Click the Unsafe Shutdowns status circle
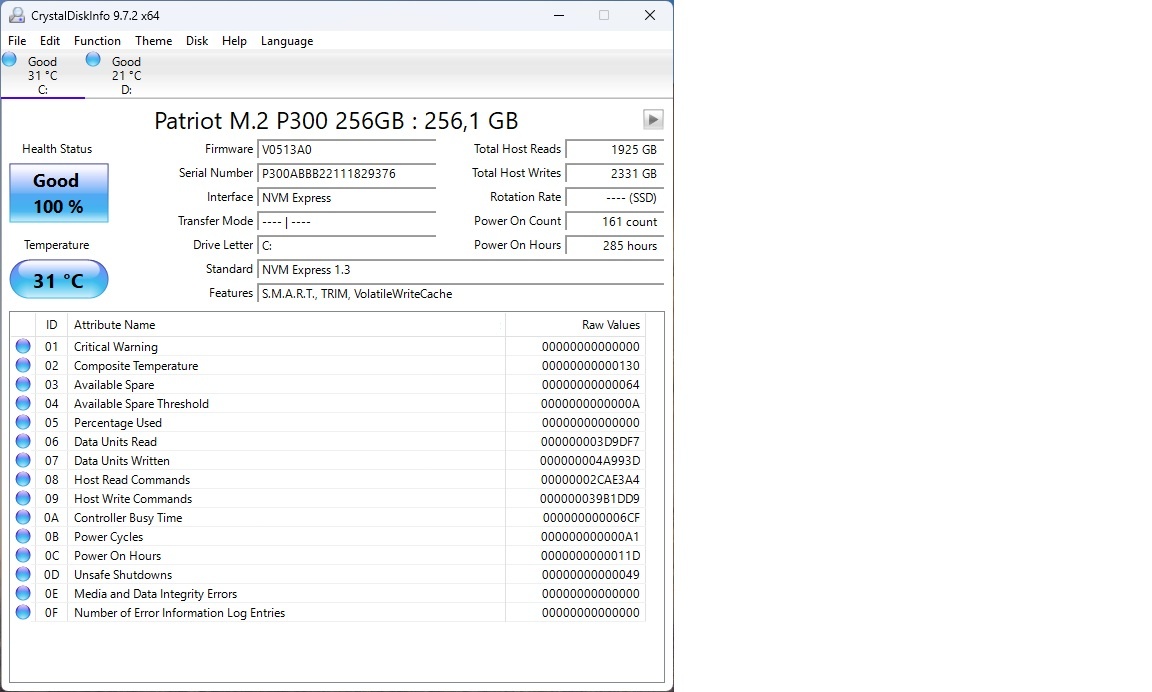The height and width of the screenshot is (692, 1152). pos(23,574)
